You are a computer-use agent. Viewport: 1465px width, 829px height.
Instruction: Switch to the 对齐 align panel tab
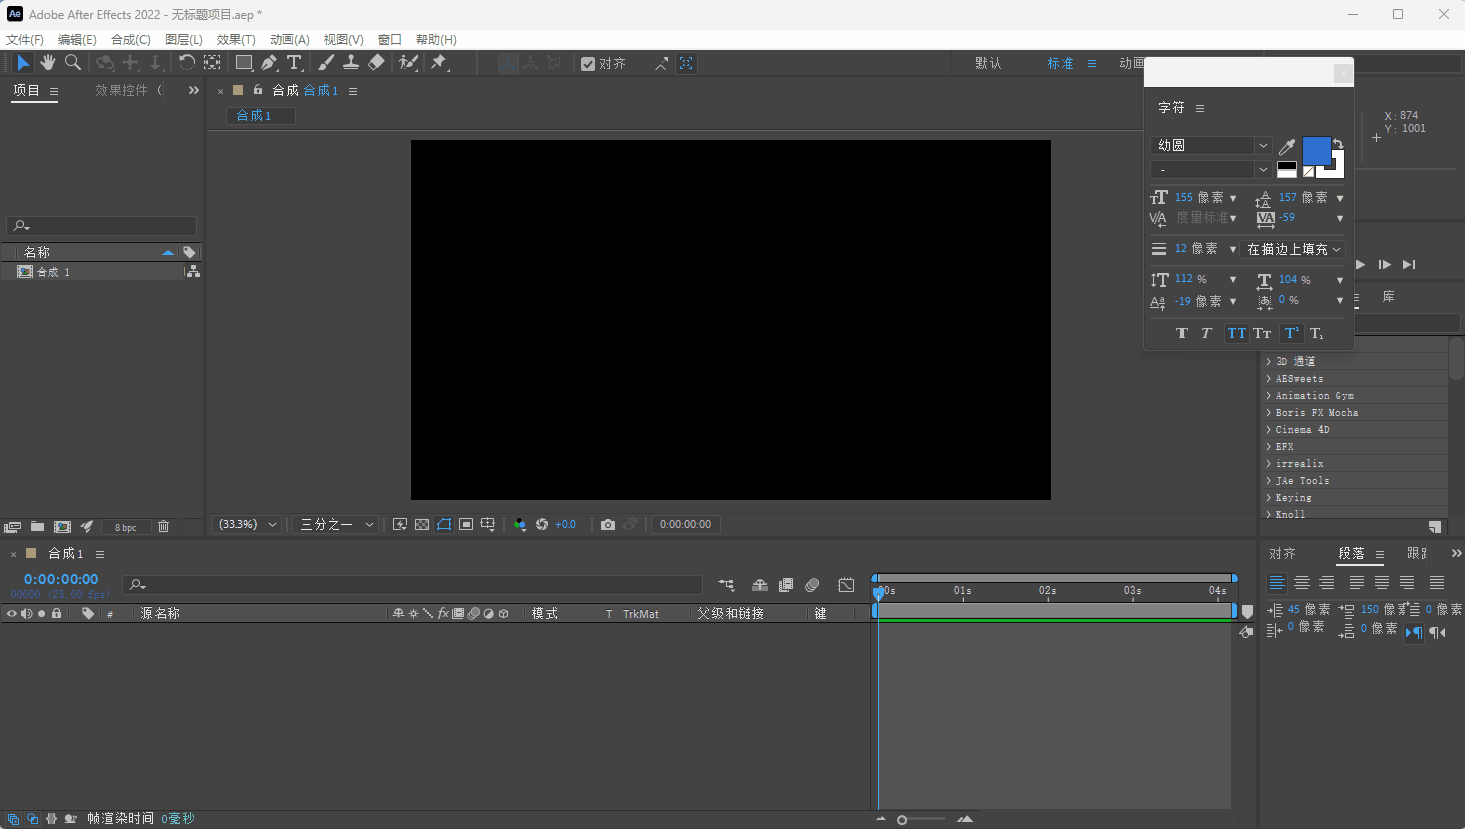(x=1282, y=553)
